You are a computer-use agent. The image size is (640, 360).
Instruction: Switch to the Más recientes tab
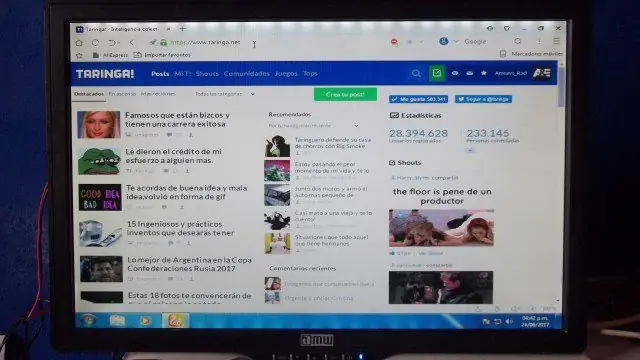tap(158, 94)
